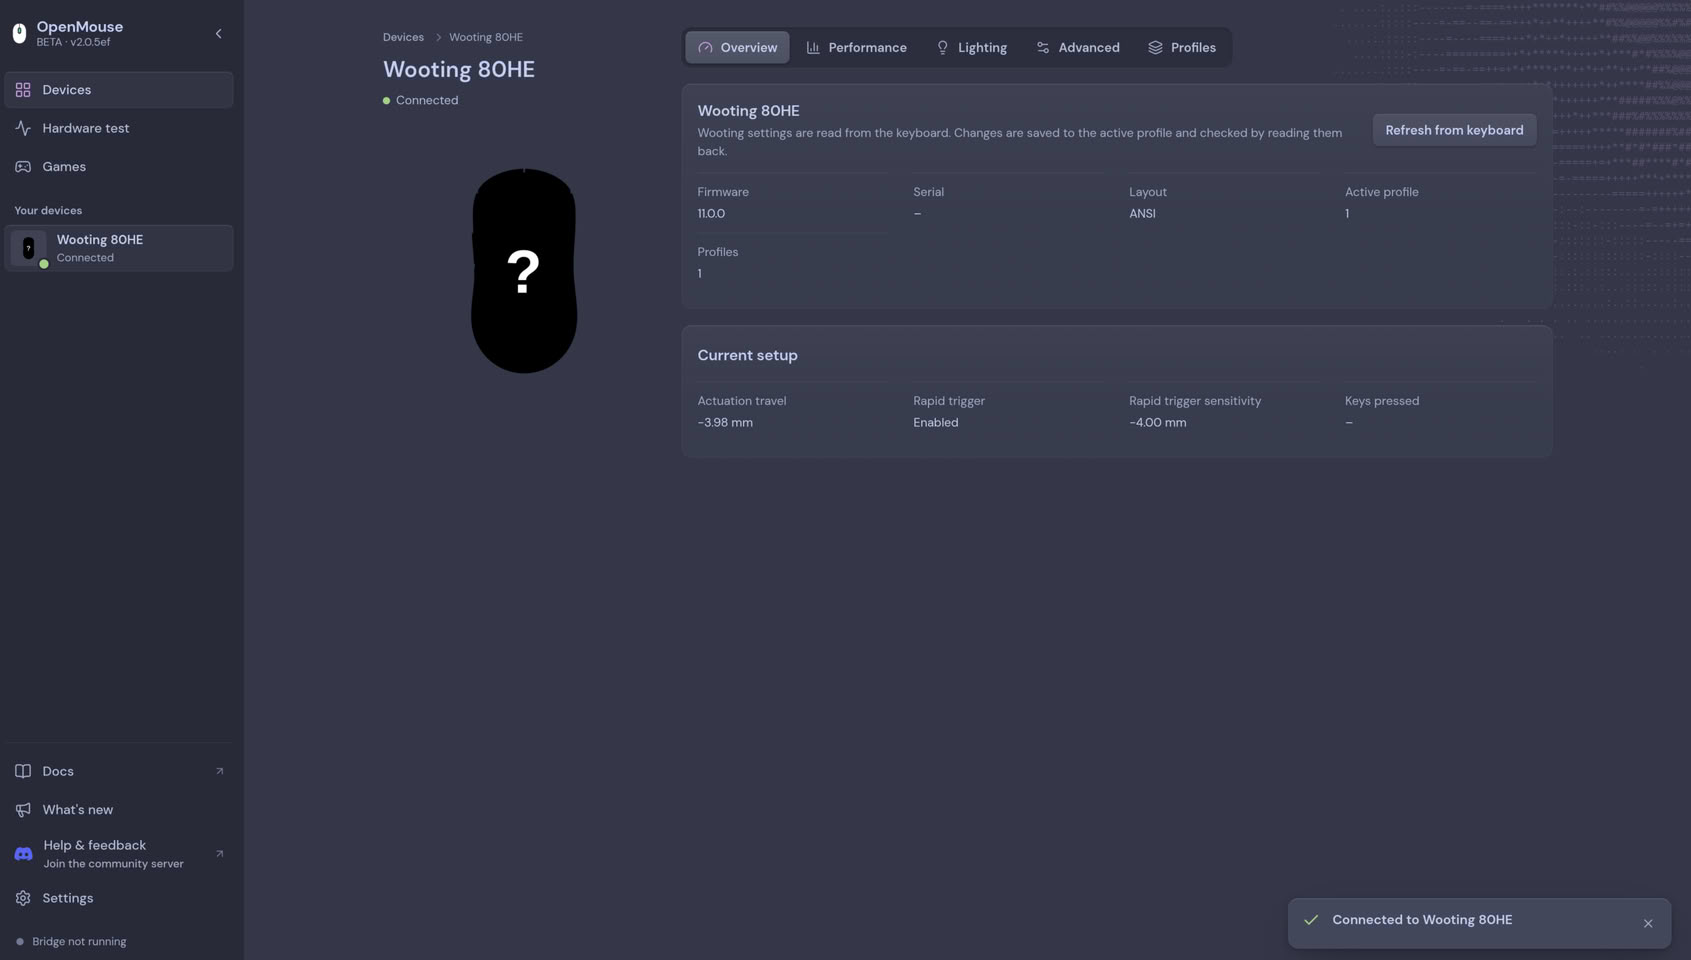Click Wooting 80HE breadcrumb entry
Image resolution: width=1691 pixels, height=960 pixels.
485,37
